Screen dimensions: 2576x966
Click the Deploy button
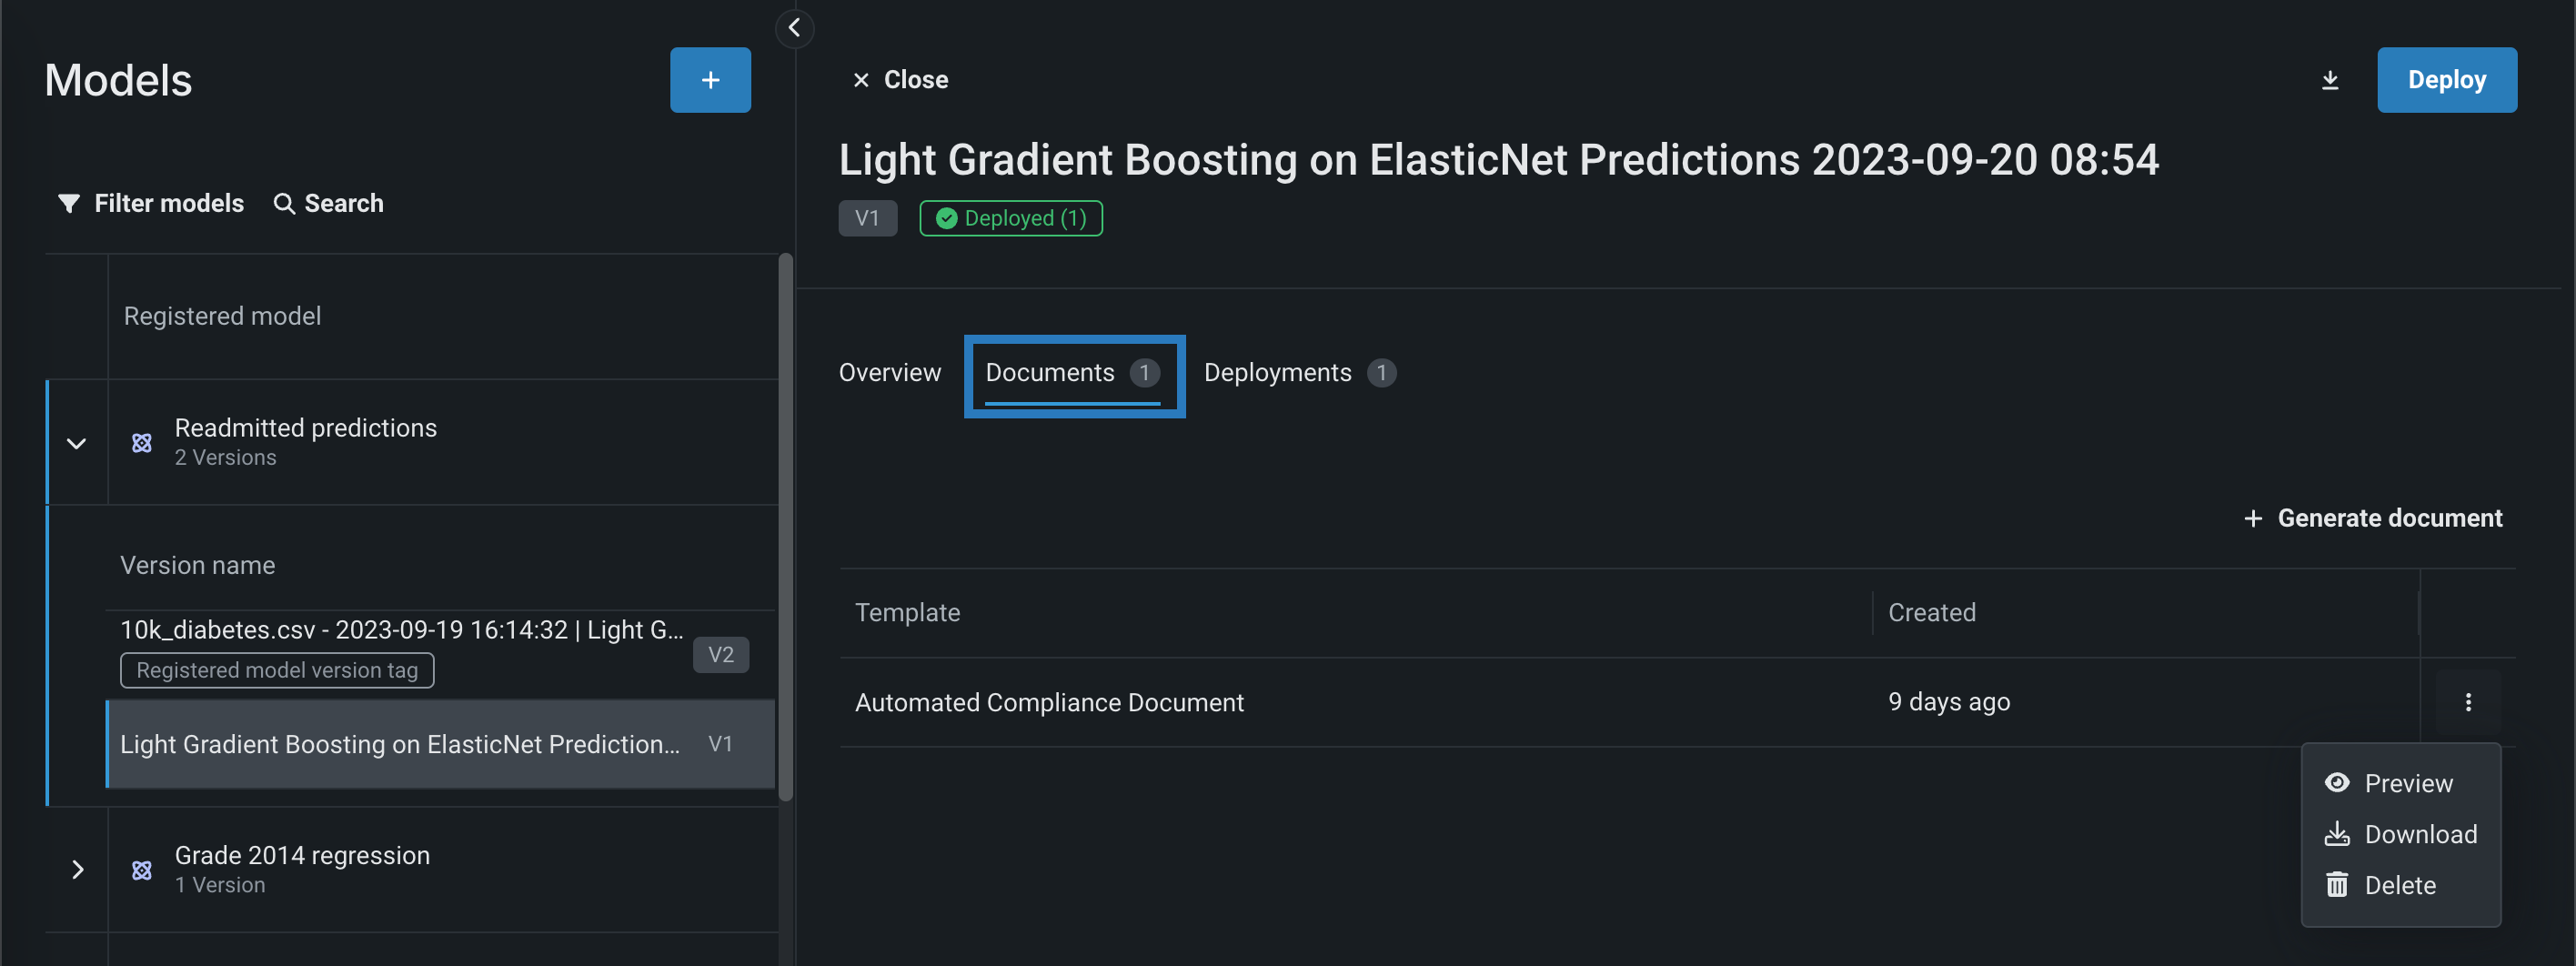pos(2446,80)
